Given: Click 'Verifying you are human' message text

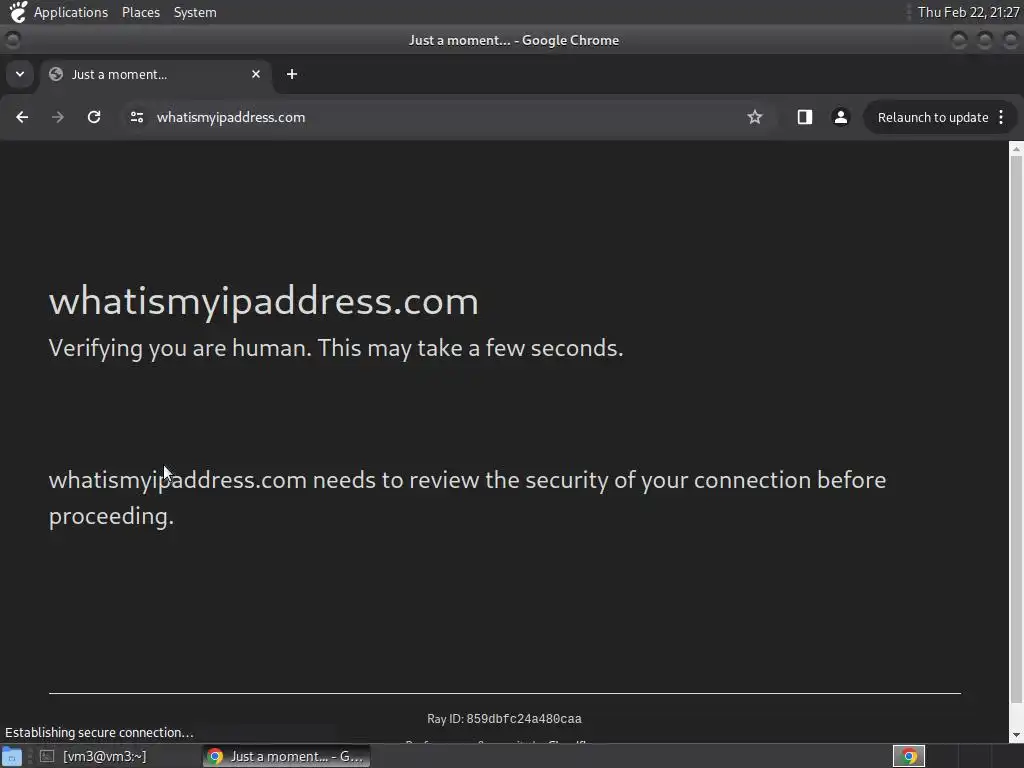Looking at the screenshot, I should pyautogui.click(x=336, y=348).
